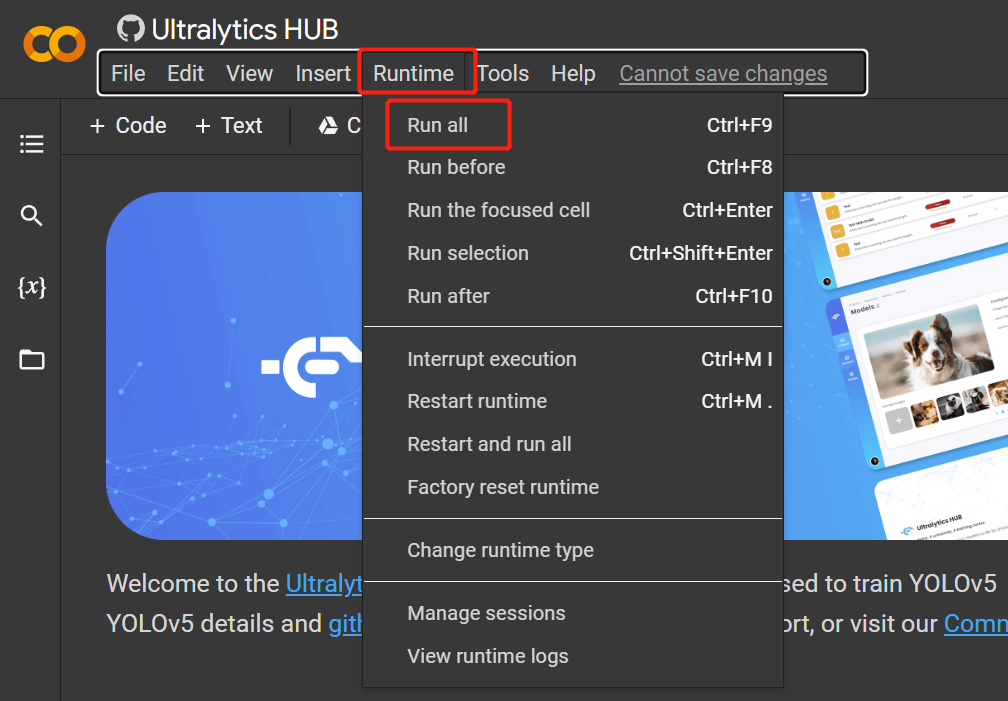Viewport: 1008px width, 701px height.
Task: Select Factory reset runtime
Action: coord(573,487)
